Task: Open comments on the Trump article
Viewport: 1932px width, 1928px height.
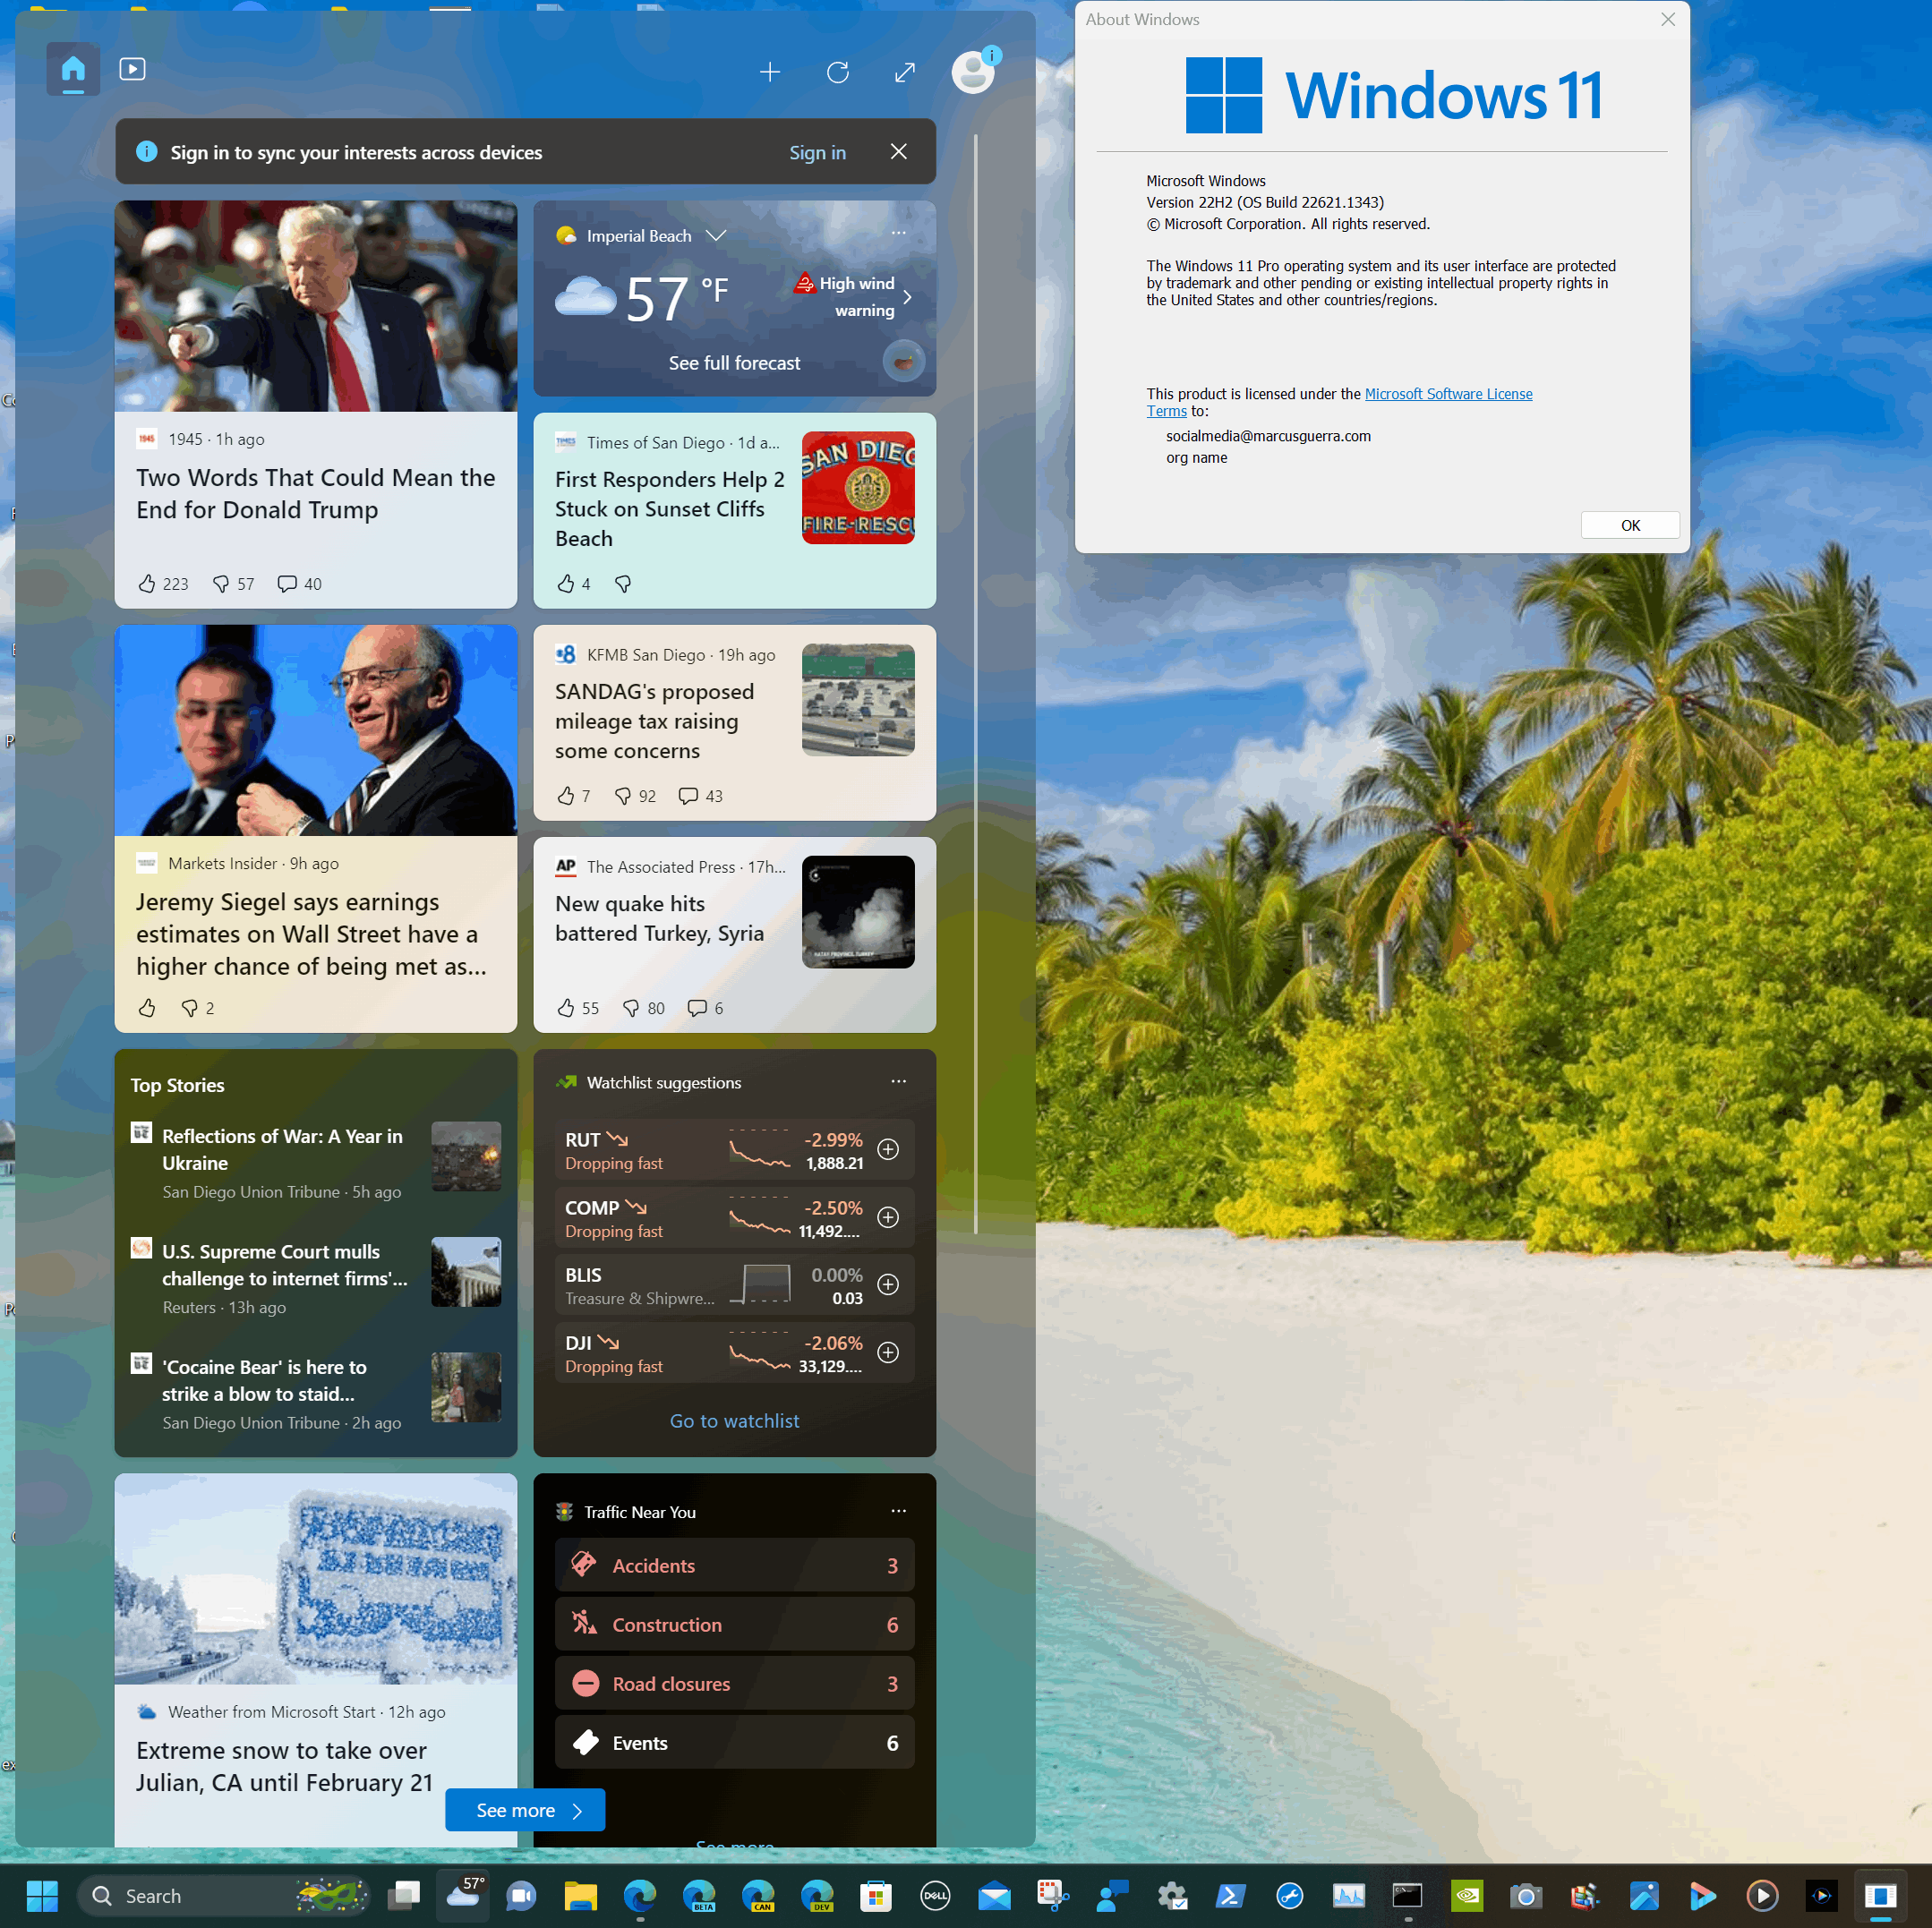Action: point(287,583)
